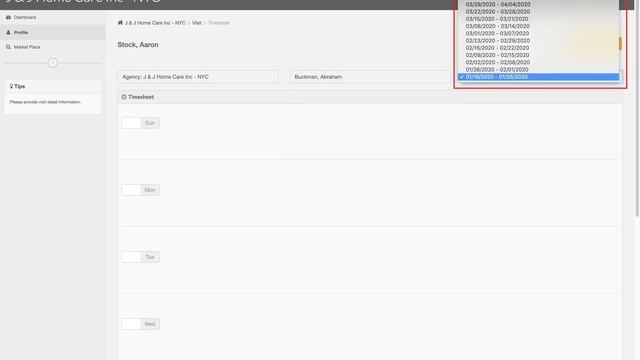Open J & J Home Care breadcrumb link
The image size is (640, 360).
155,23
